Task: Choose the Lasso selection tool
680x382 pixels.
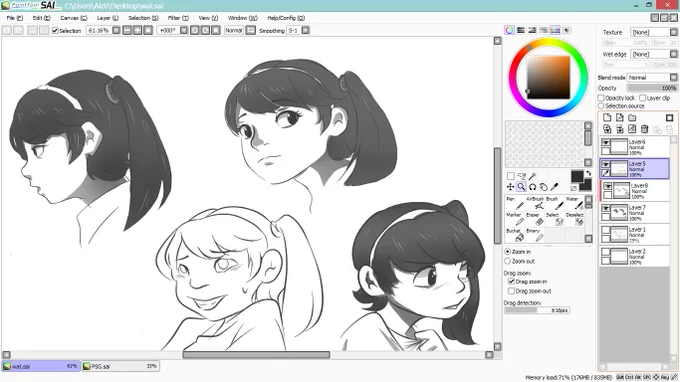Action: click(521, 176)
